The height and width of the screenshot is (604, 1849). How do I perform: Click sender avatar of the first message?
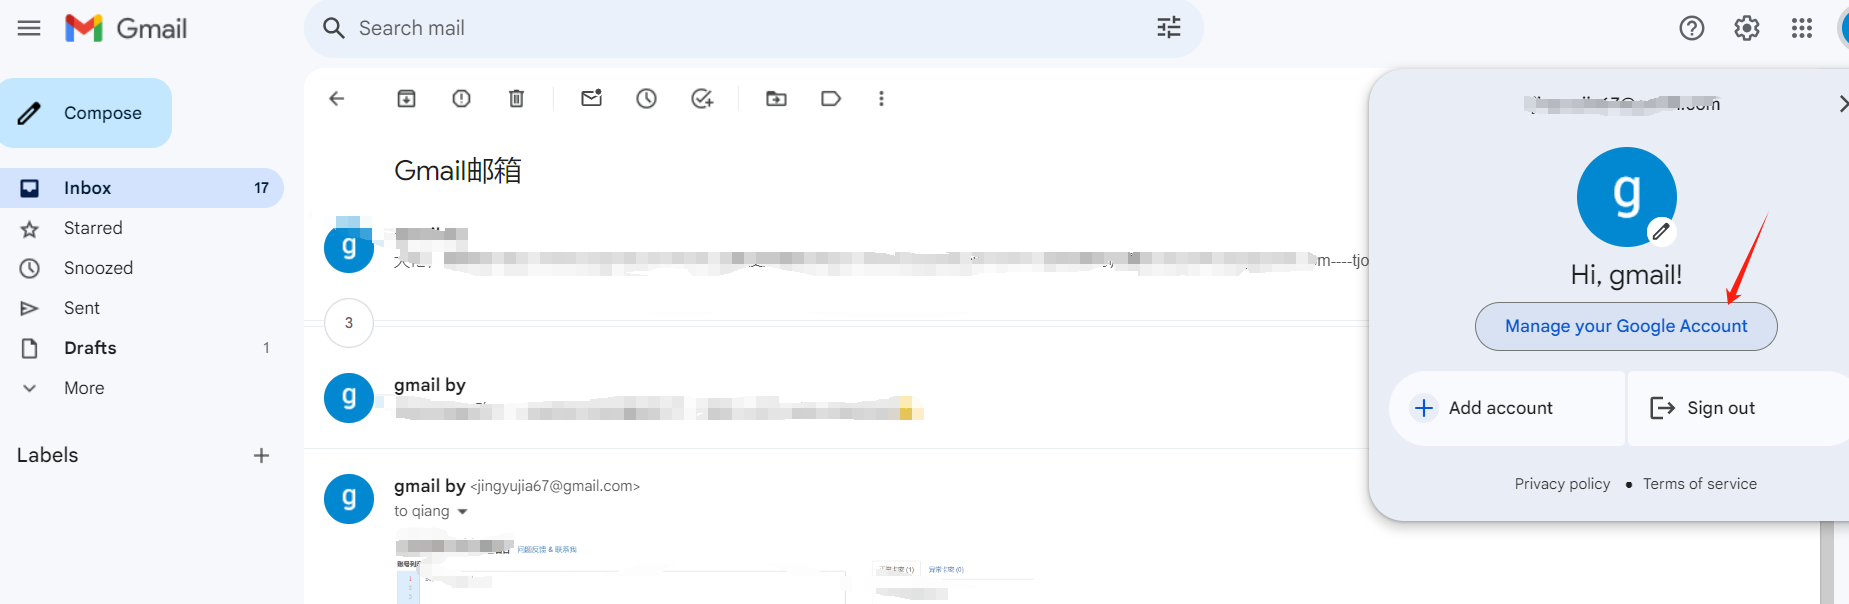coord(349,247)
